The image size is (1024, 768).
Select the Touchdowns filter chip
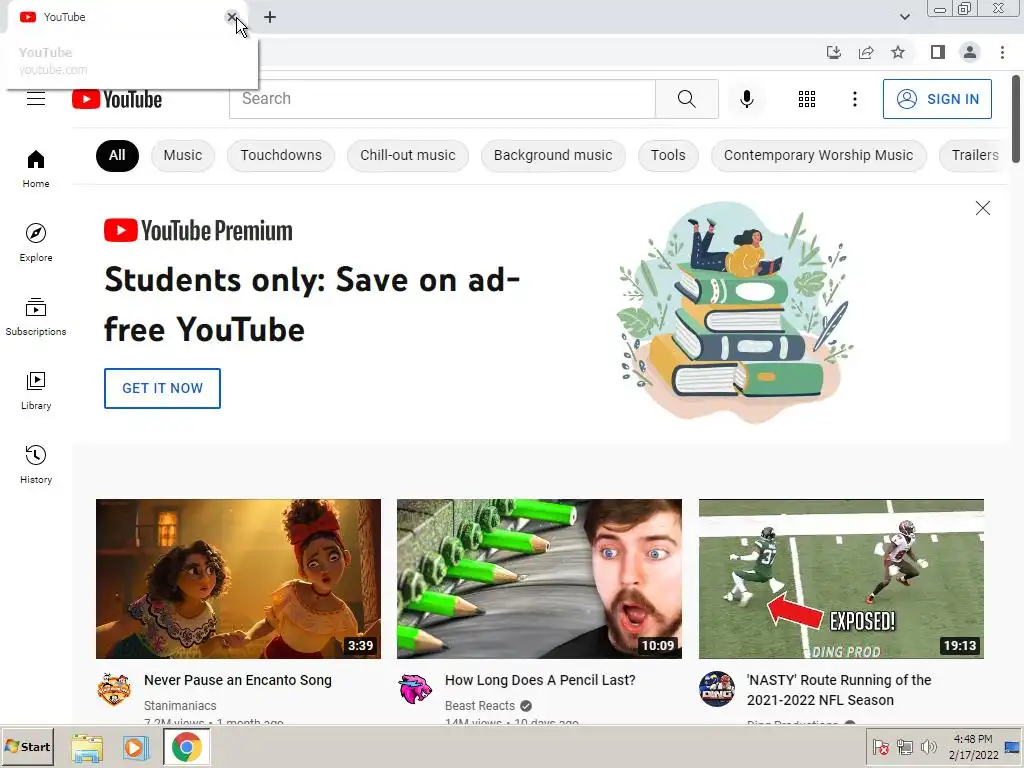click(281, 155)
